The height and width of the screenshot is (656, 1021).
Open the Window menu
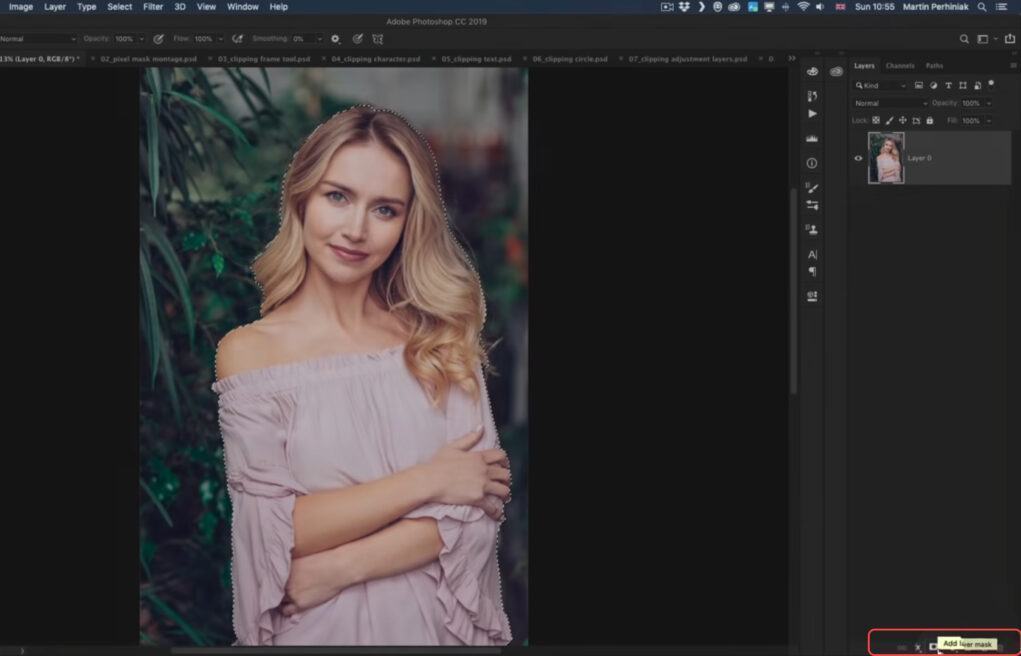point(242,7)
